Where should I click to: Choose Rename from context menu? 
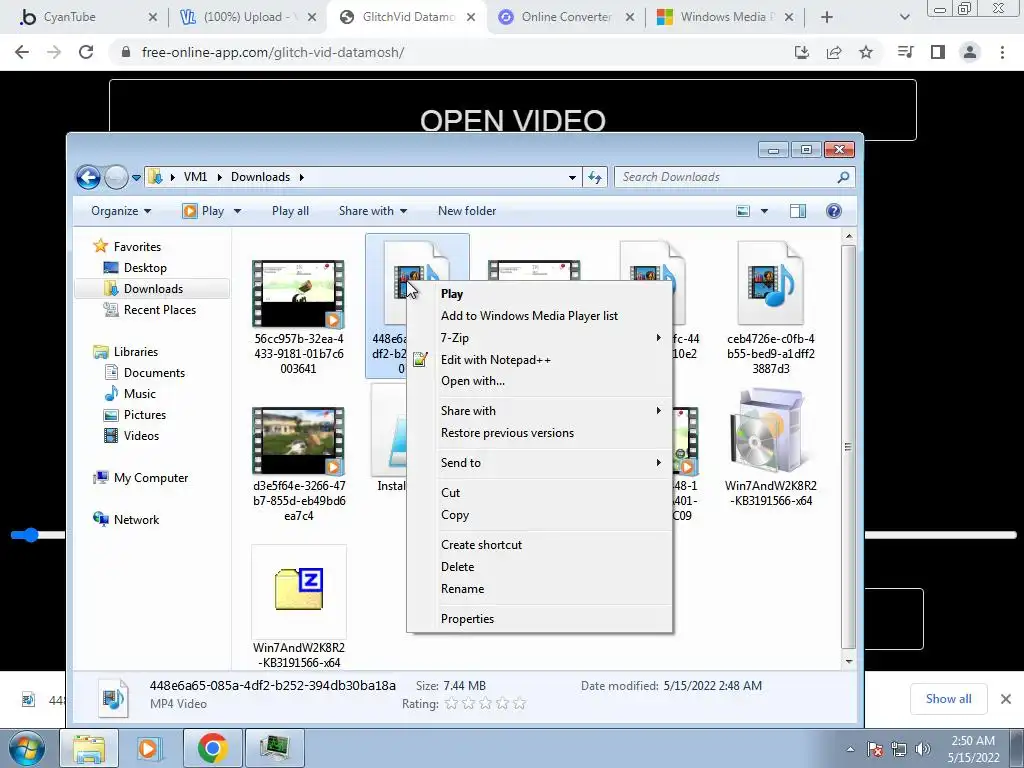point(539,589)
